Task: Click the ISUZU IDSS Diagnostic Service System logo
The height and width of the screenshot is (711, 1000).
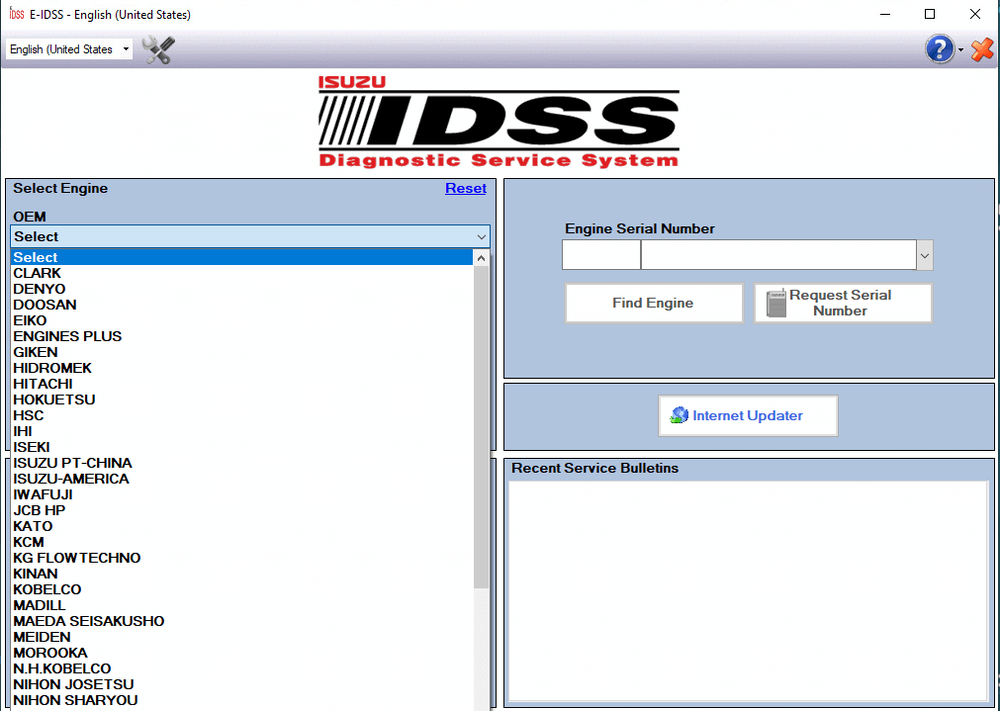Action: tap(498, 122)
